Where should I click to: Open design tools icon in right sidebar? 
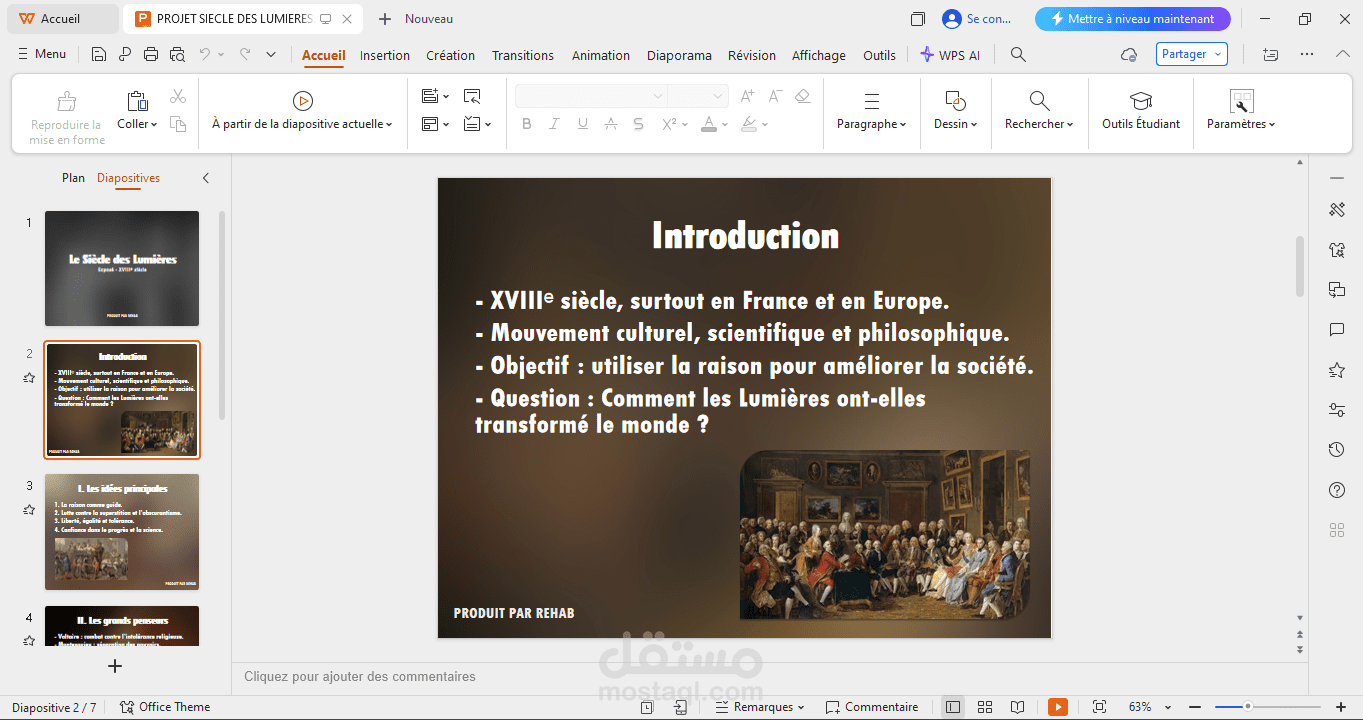point(1337,209)
